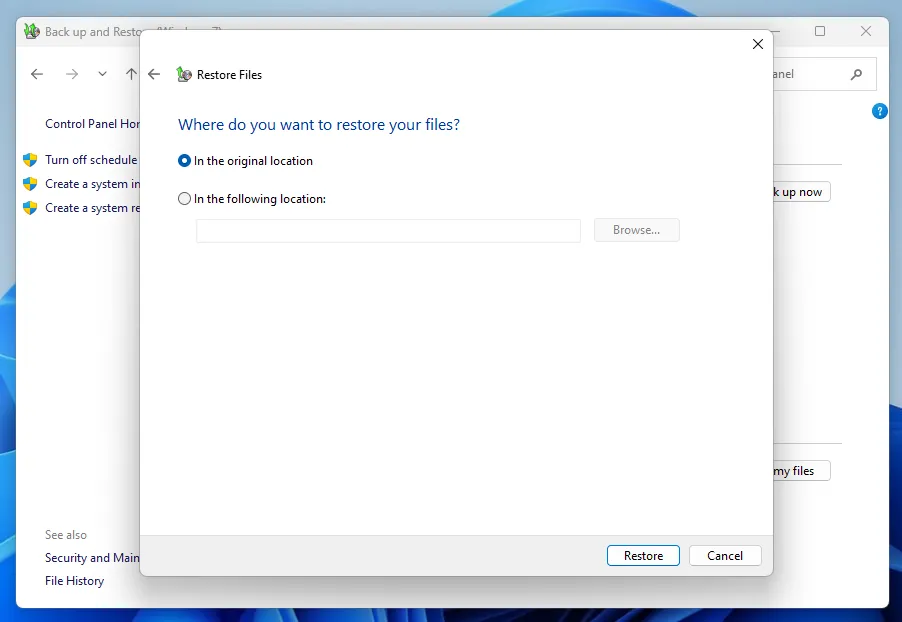This screenshot has width=902, height=622.
Task: Click the up arrow to parent folder
Action: click(x=130, y=74)
